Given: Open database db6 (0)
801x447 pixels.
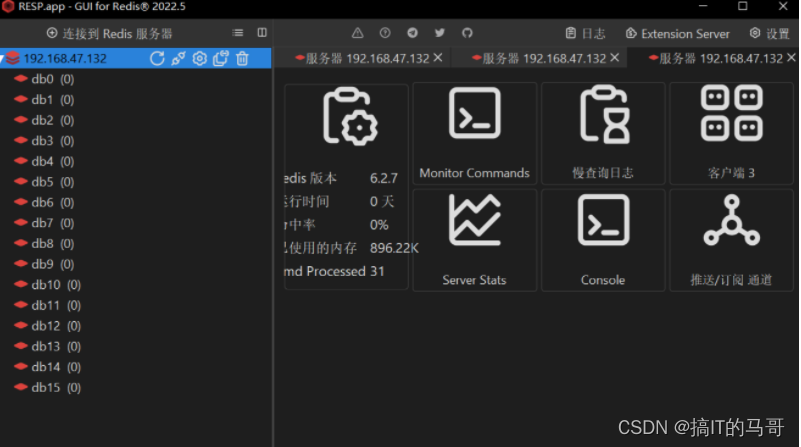Looking at the screenshot, I should coord(44,202).
